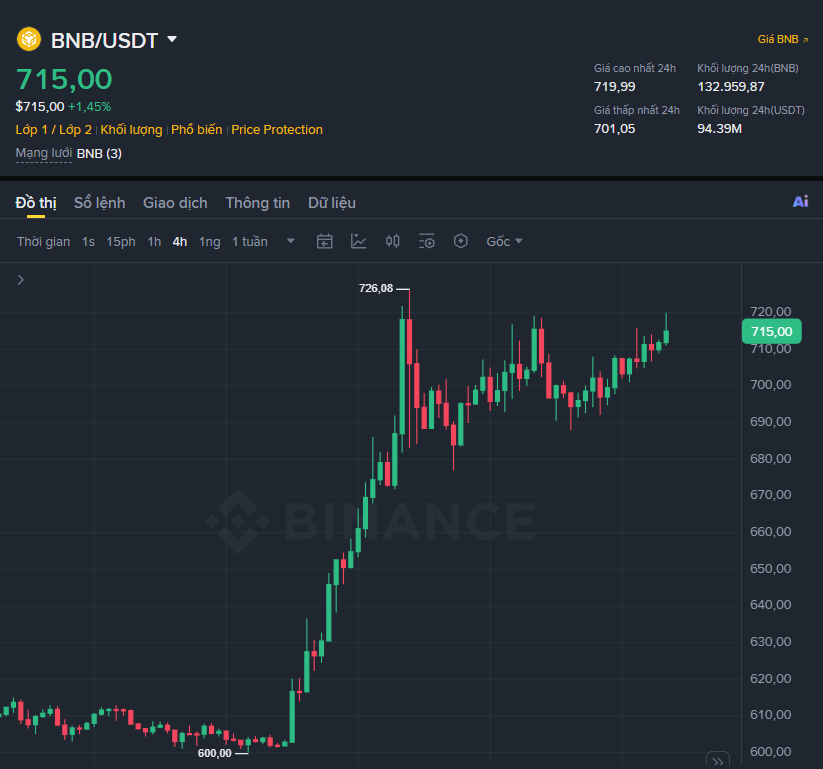Expand the drawing tools panel chevron
This screenshot has height=769, width=823.
pyautogui.click(x=20, y=280)
